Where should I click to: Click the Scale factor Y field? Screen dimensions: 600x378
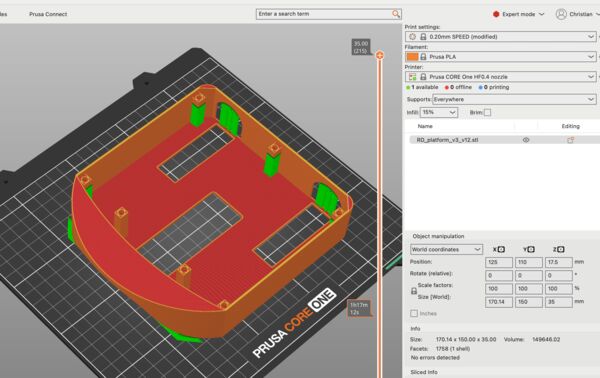[529, 288]
